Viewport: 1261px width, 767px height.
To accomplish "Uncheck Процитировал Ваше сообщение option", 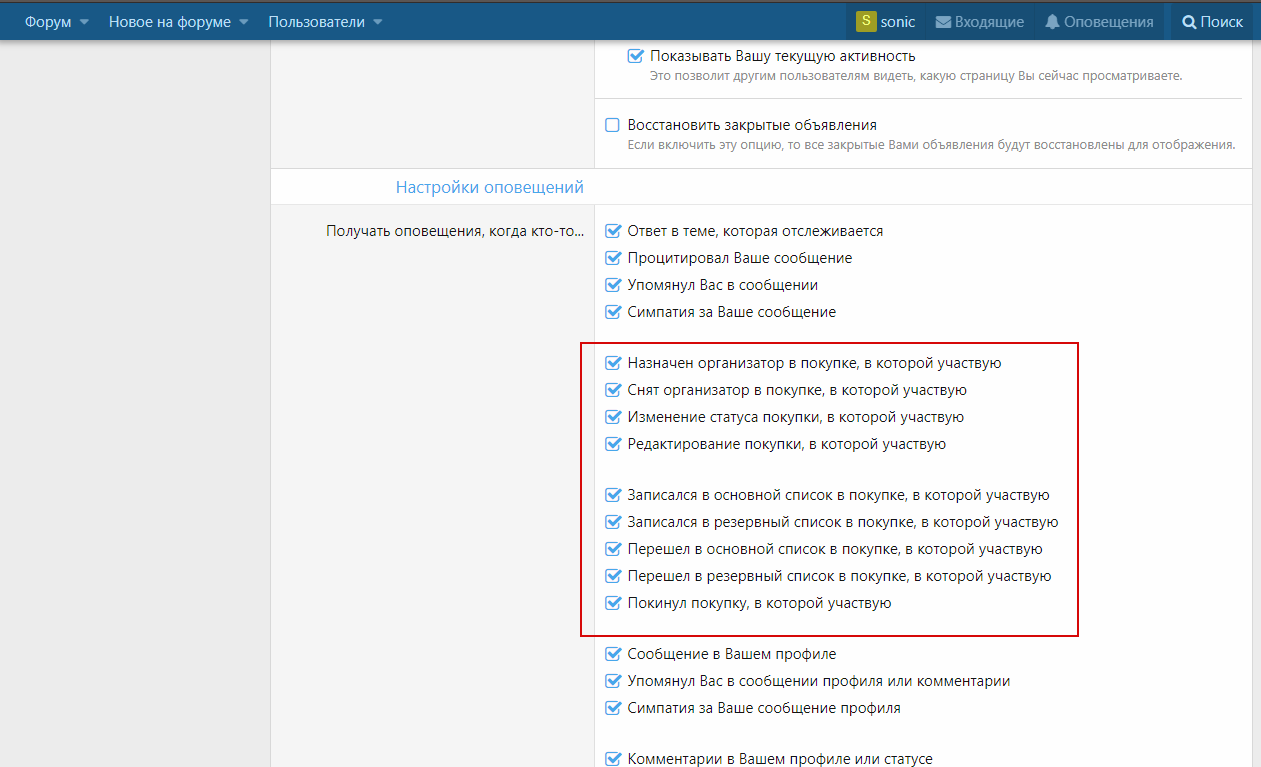I will tap(614, 258).
